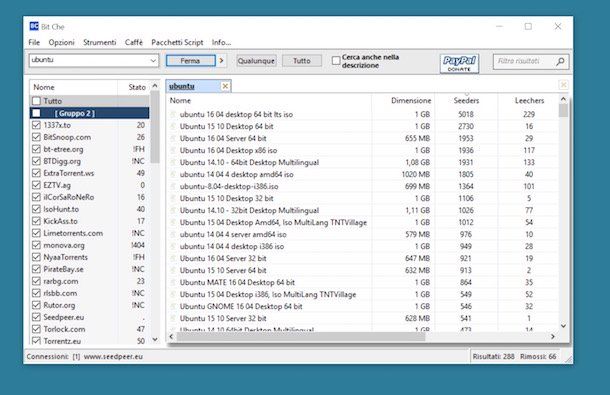
Task: Click file icon of Ubuntu 16 04 Server 64 bit
Action: point(174,139)
